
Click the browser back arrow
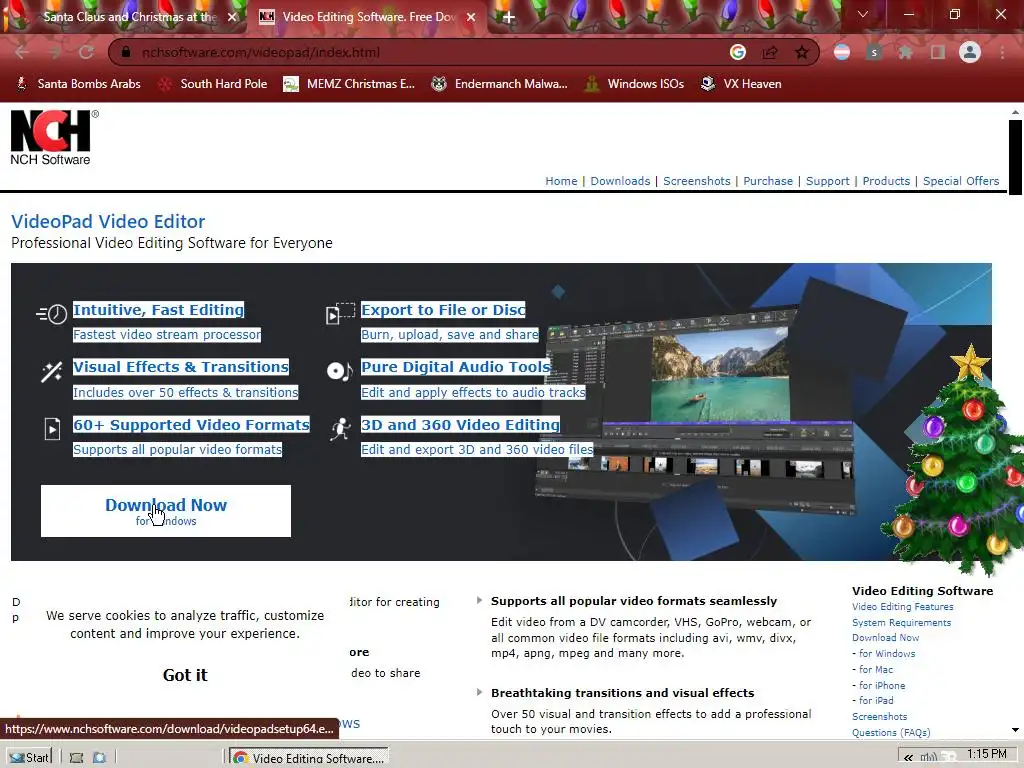click(22, 52)
